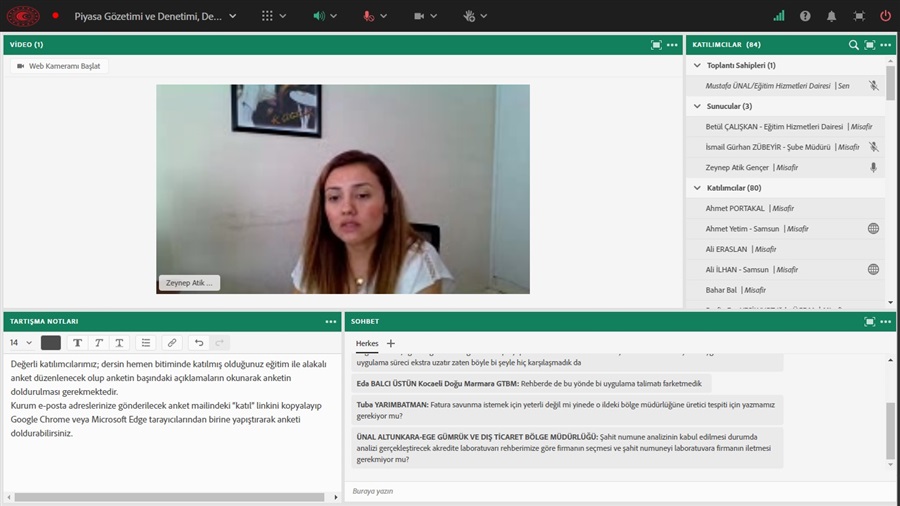Click Zeynep Atik video feed

coord(343,189)
